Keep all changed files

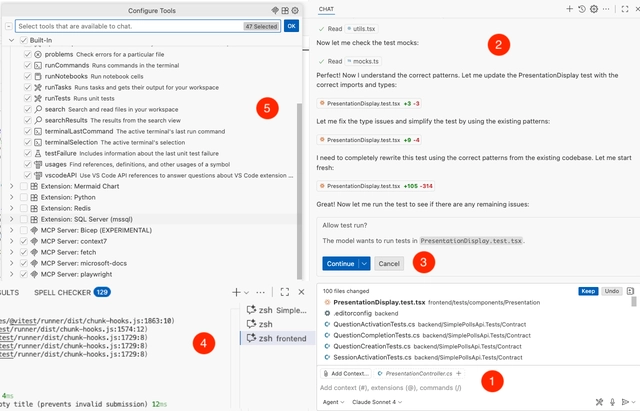588,291
